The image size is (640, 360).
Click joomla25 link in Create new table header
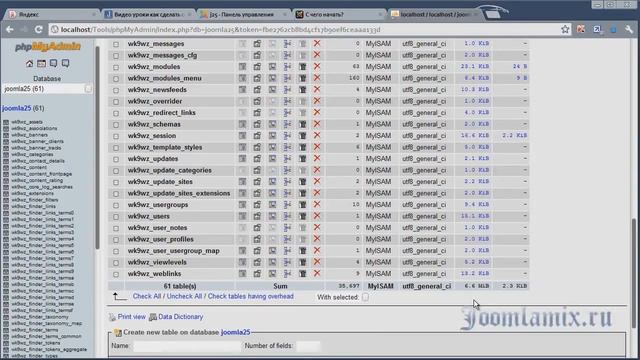coord(236,332)
